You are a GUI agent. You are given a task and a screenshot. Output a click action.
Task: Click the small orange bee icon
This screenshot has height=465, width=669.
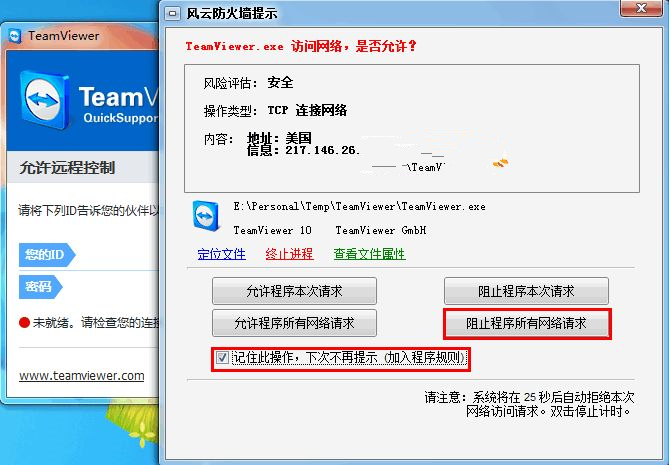pos(500,163)
